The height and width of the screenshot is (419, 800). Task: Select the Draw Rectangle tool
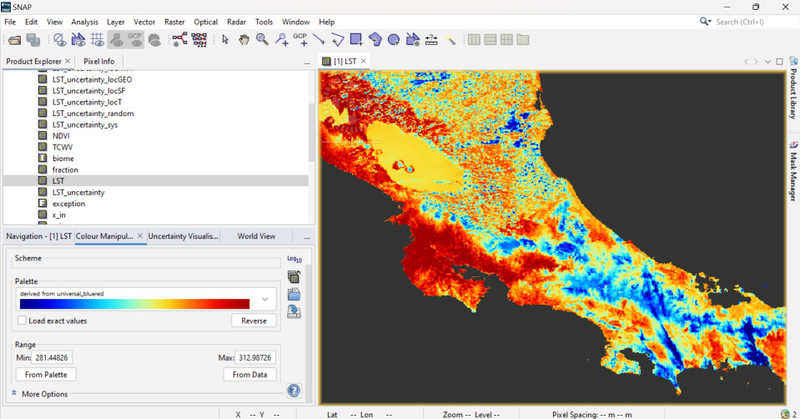356,40
